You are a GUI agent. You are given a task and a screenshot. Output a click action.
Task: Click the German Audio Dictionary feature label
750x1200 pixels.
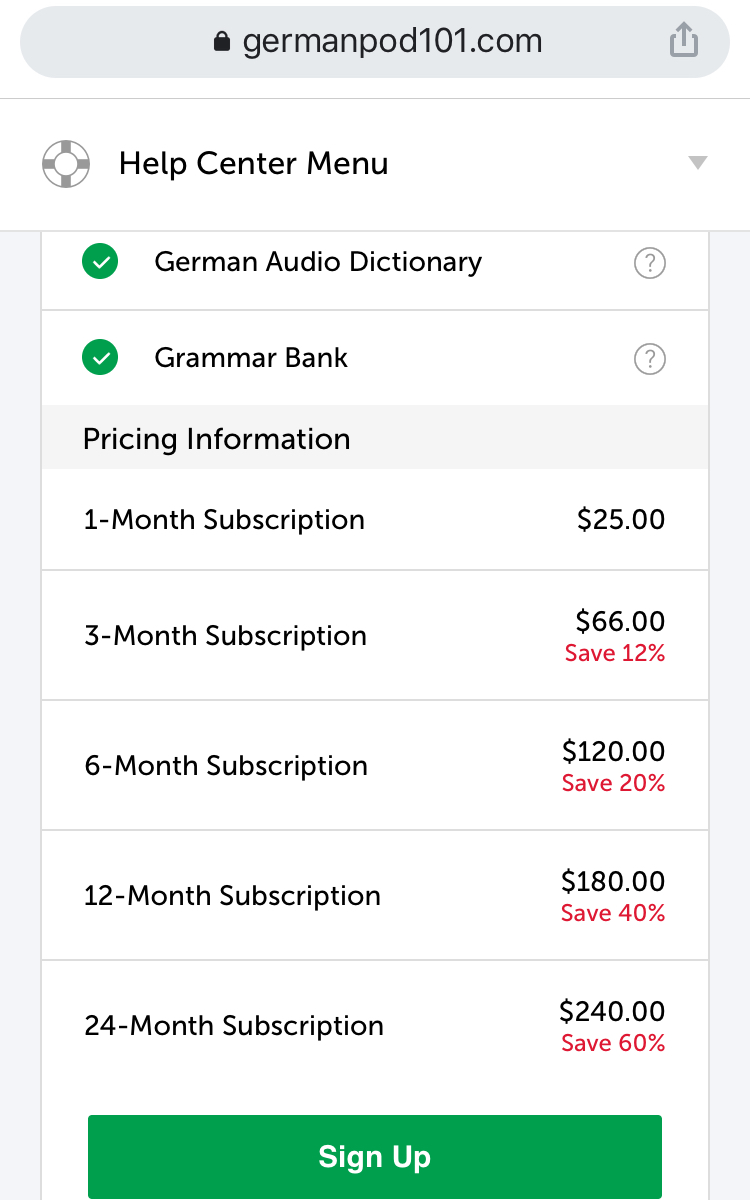[x=318, y=262]
